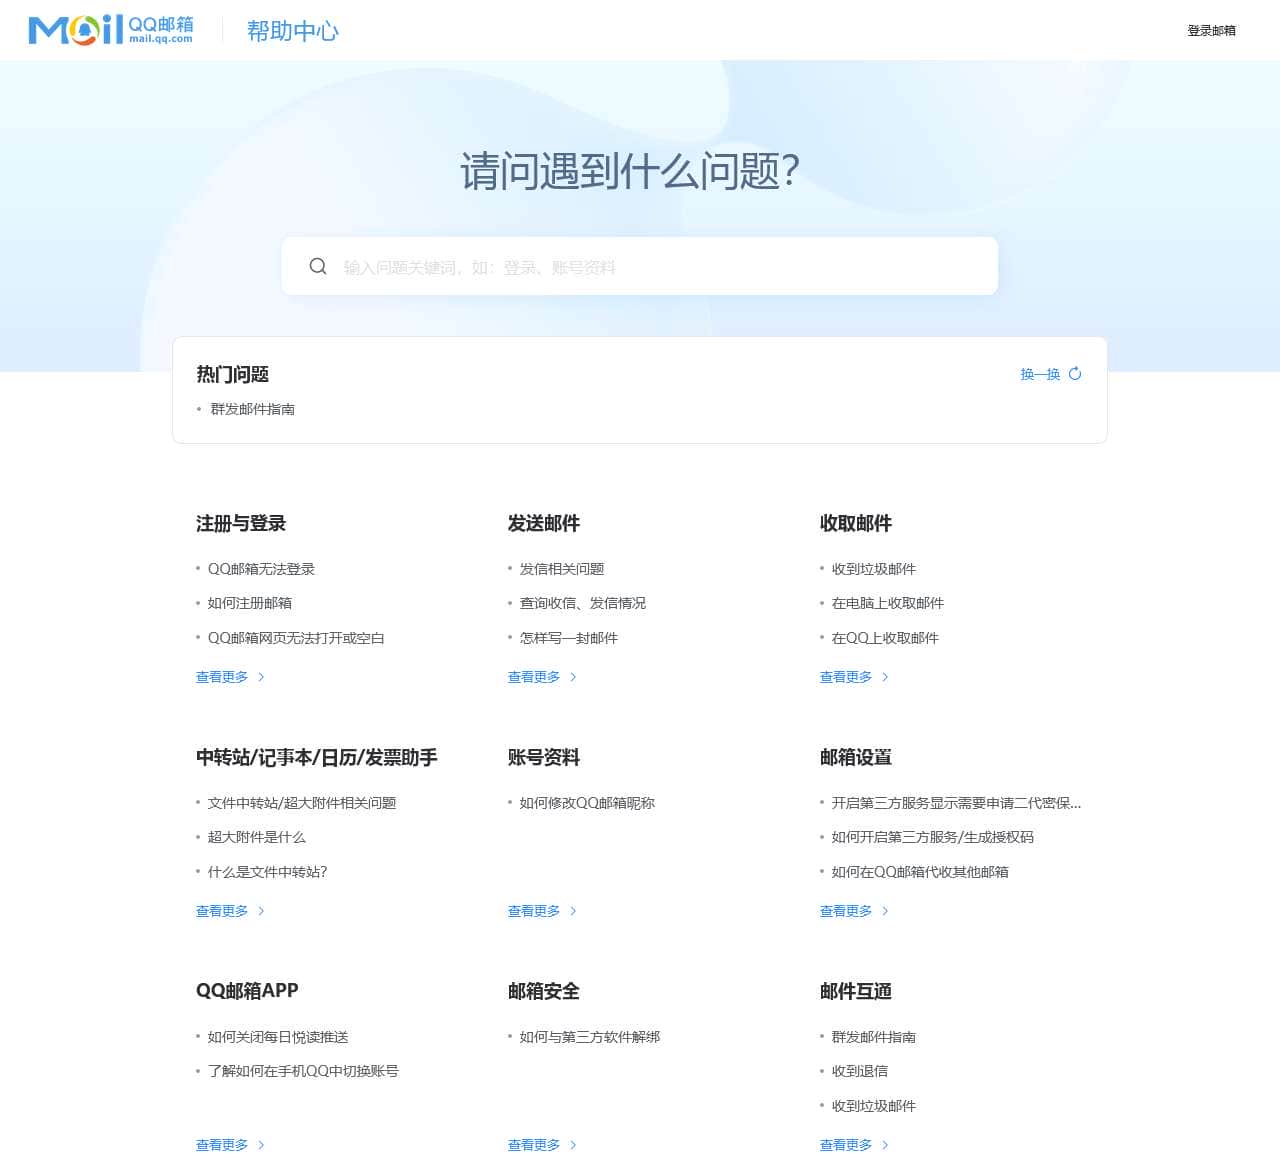Open 如何注册邮箱 article
The image size is (1280, 1167).
(248, 603)
